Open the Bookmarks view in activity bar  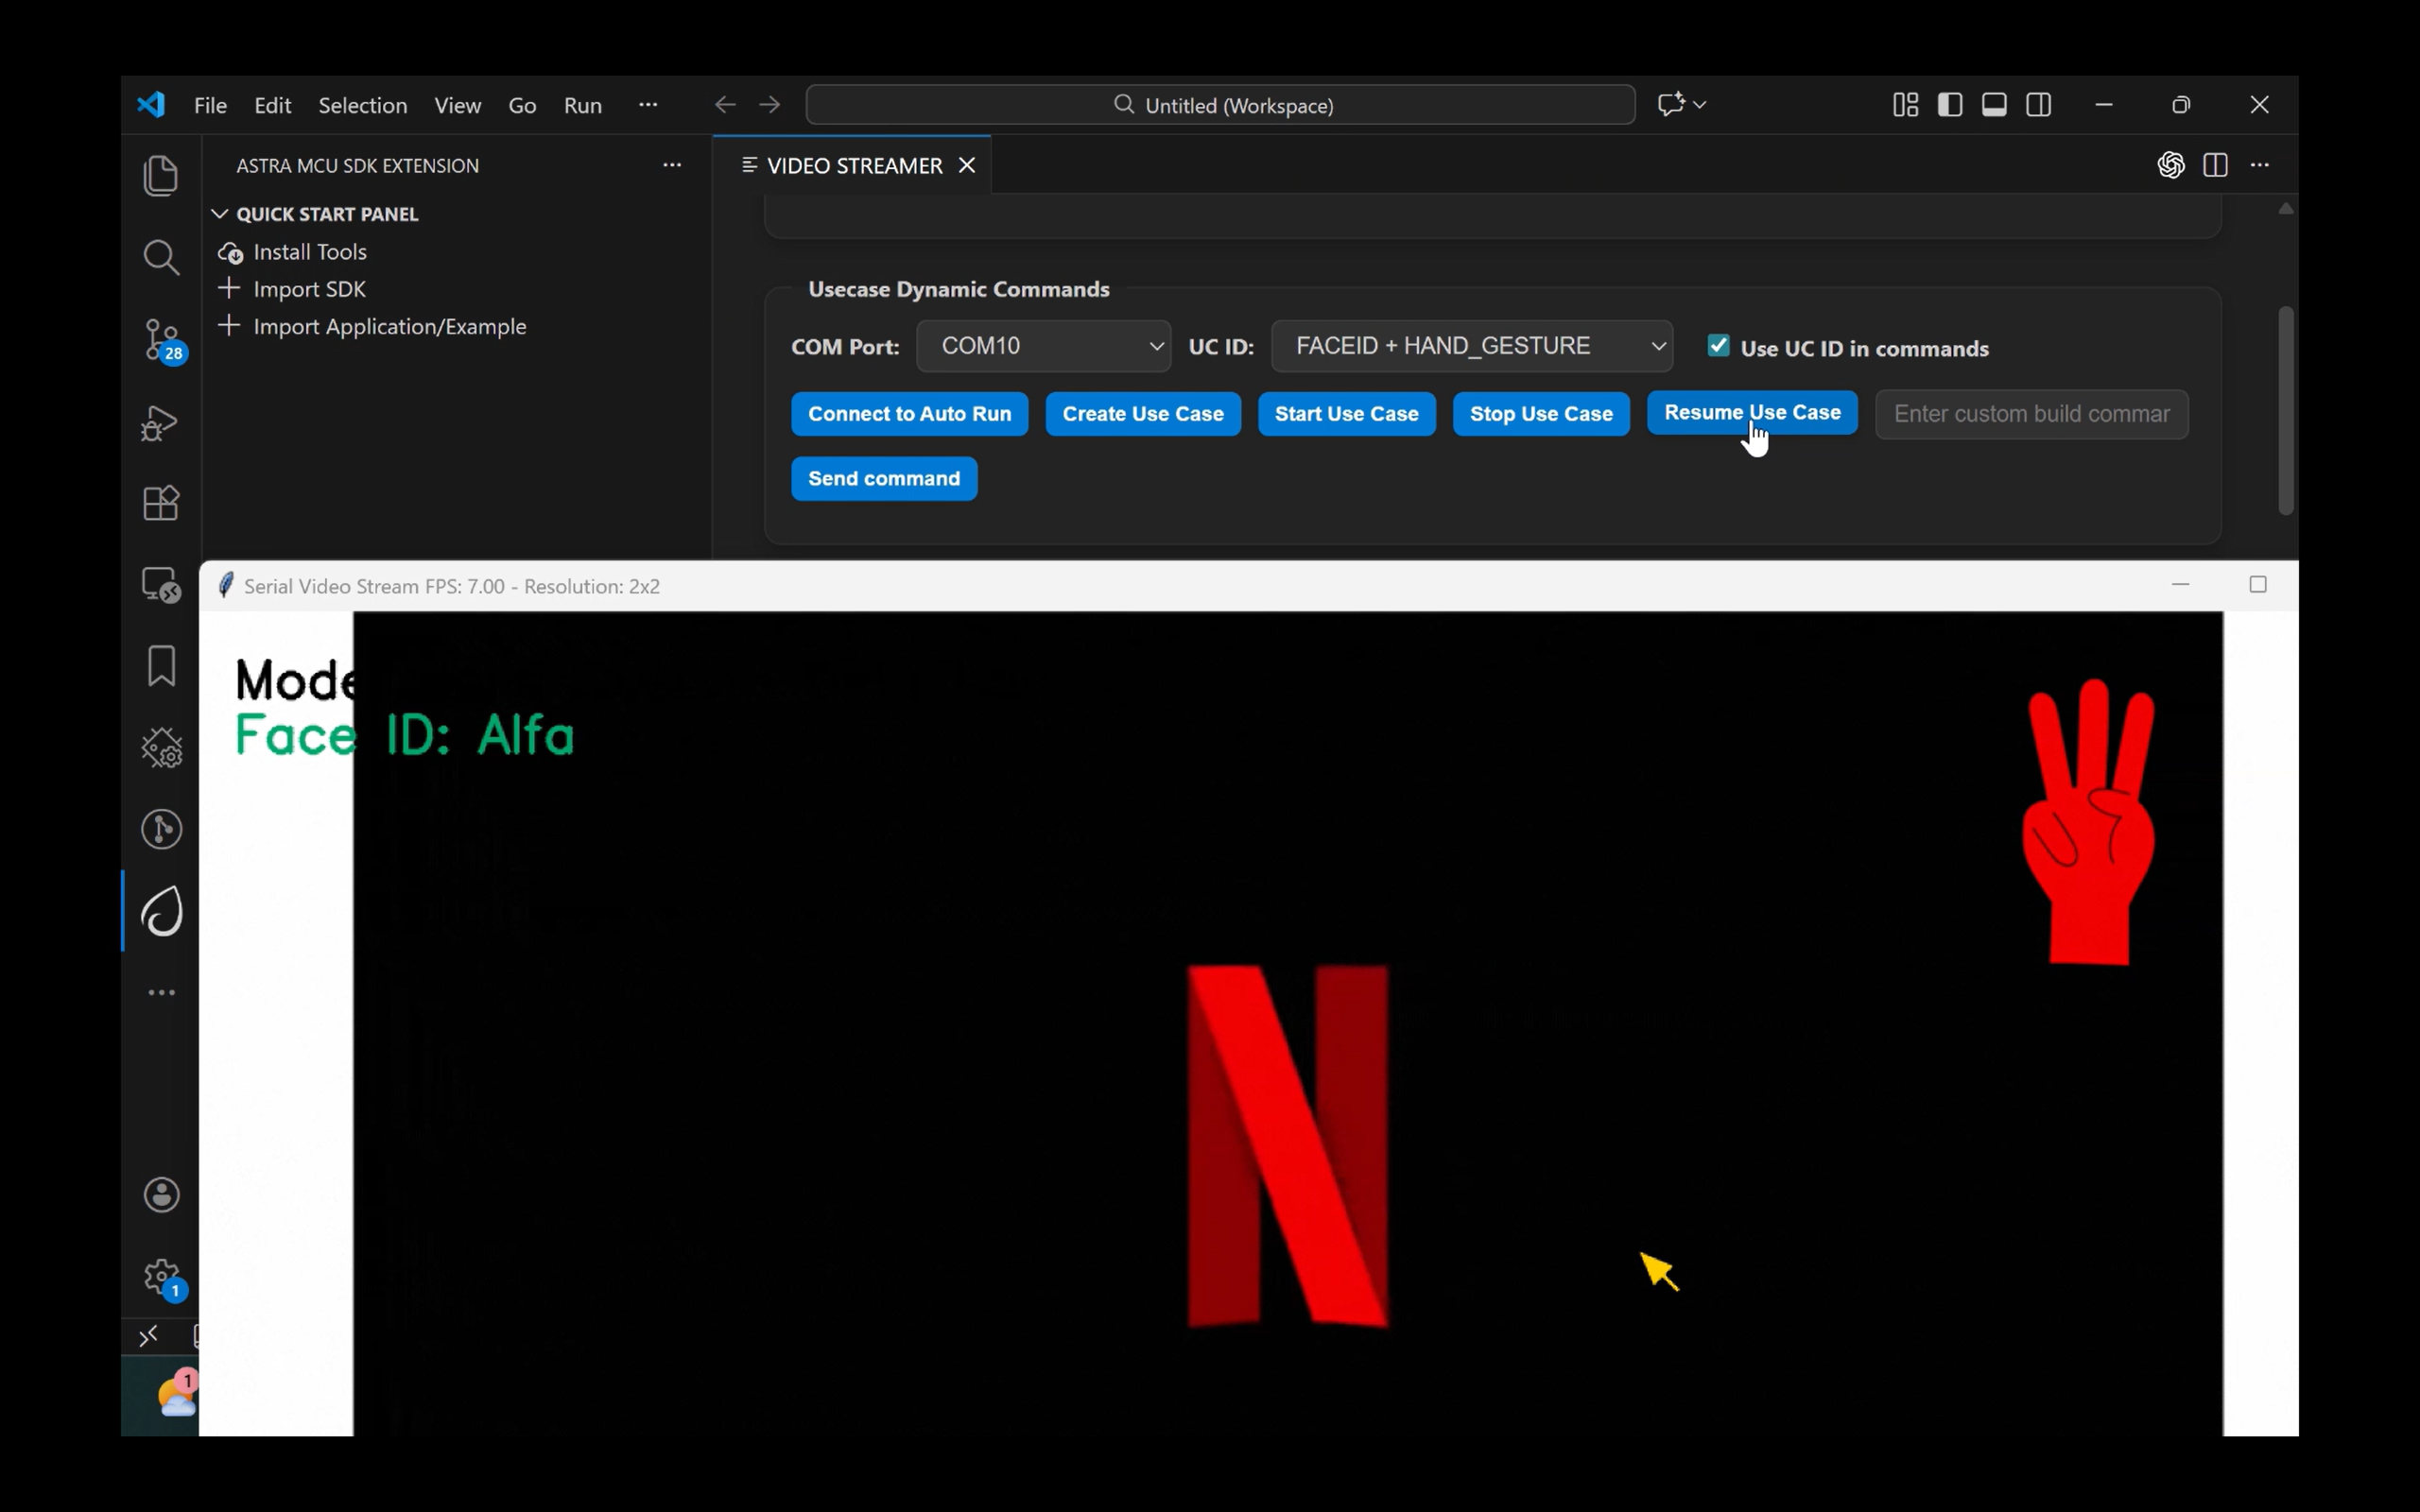point(161,666)
